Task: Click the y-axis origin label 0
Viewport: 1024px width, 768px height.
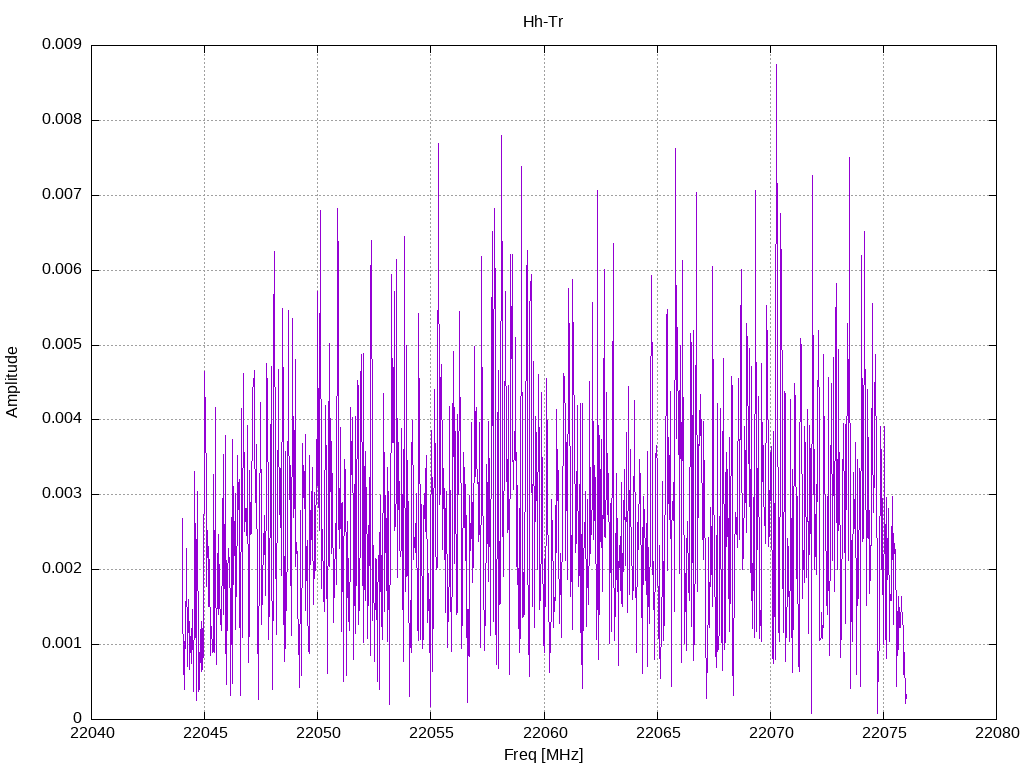Action: tap(78, 718)
